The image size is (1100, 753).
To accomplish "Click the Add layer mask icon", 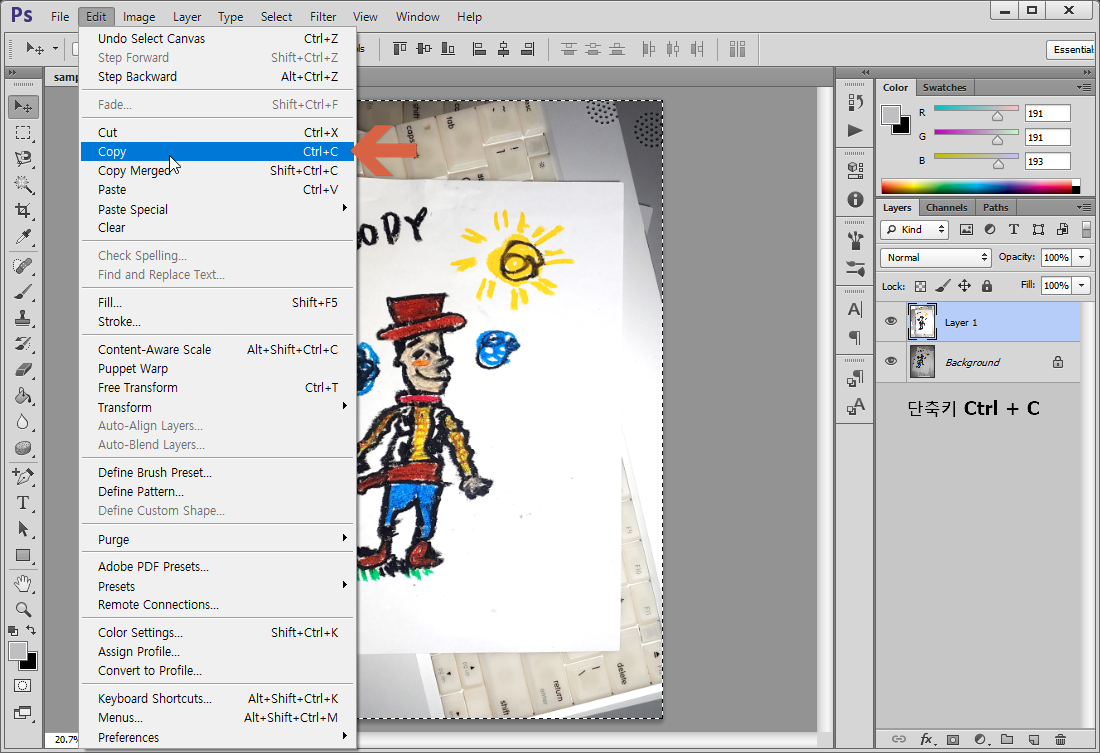I will click(x=953, y=739).
